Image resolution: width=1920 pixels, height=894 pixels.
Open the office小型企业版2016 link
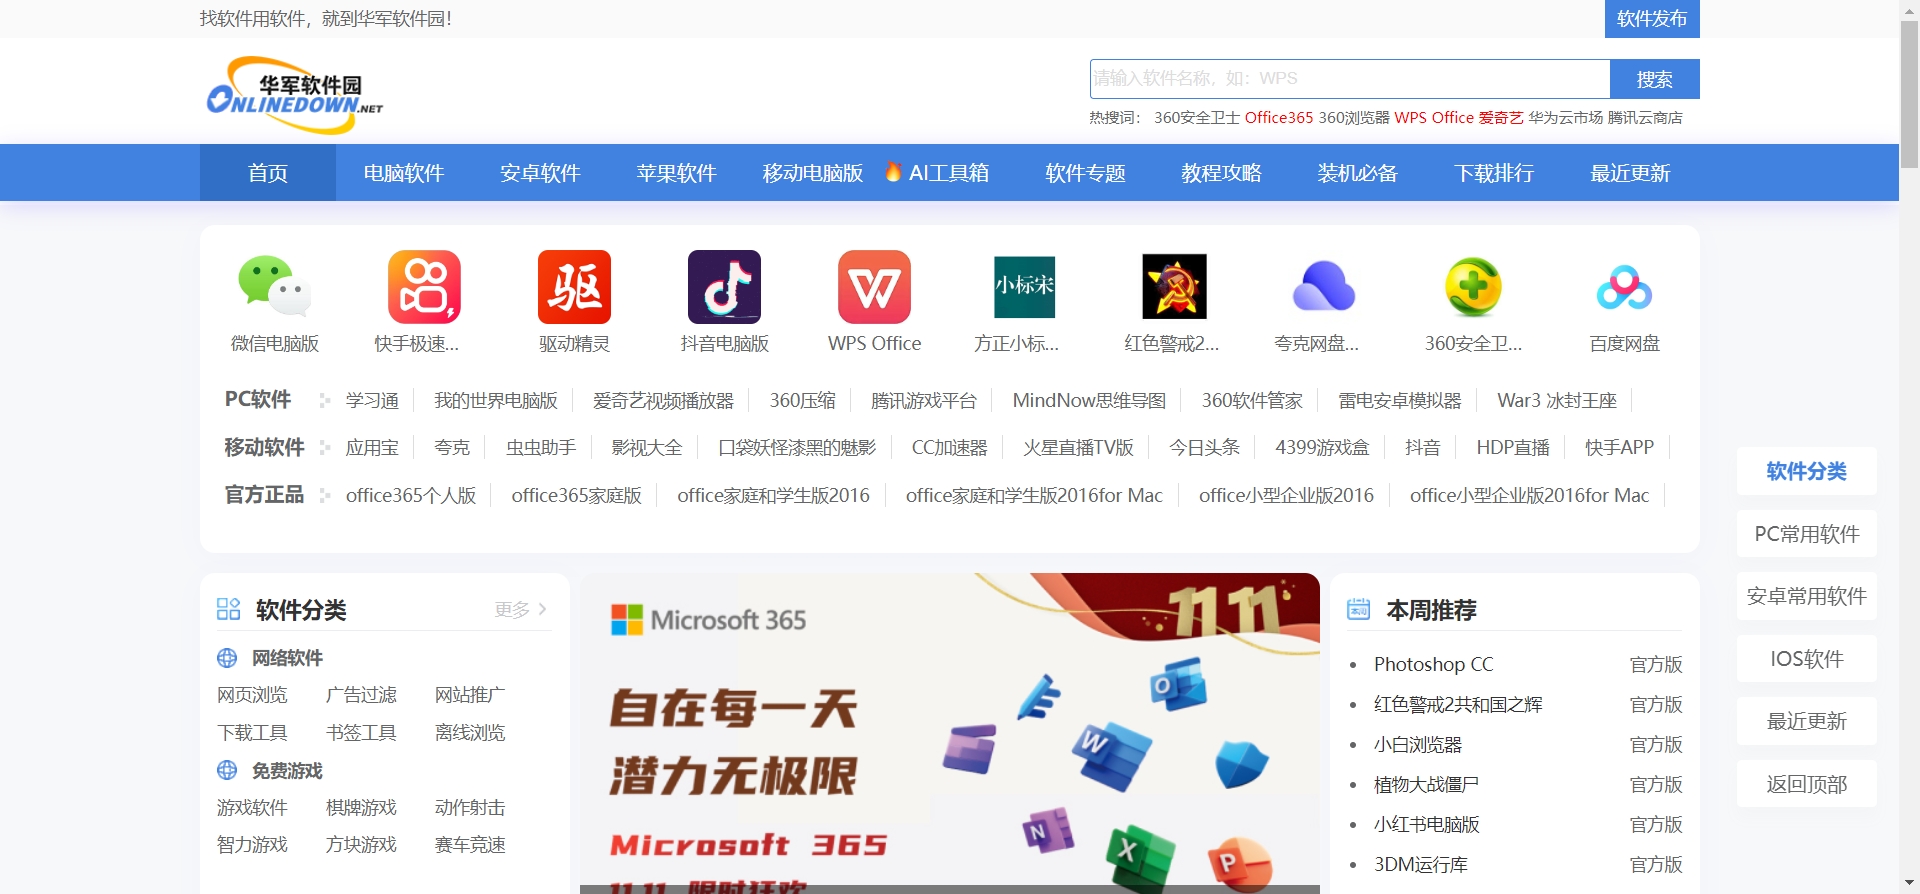click(1286, 496)
